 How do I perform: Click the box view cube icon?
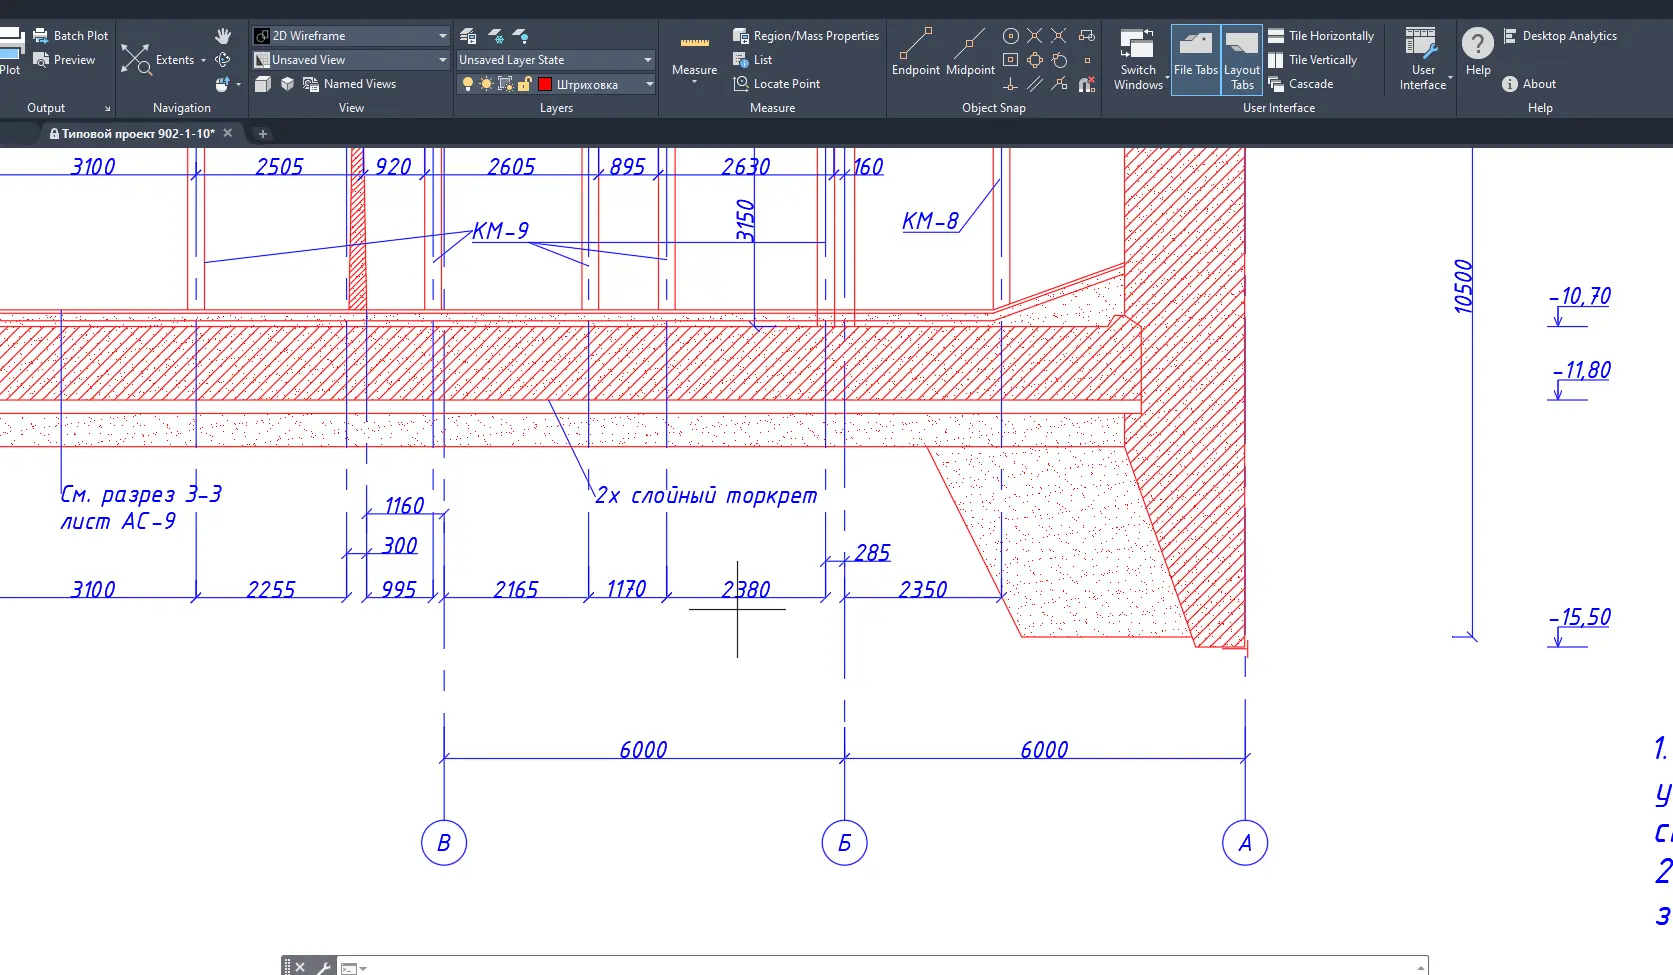click(262, 84)
